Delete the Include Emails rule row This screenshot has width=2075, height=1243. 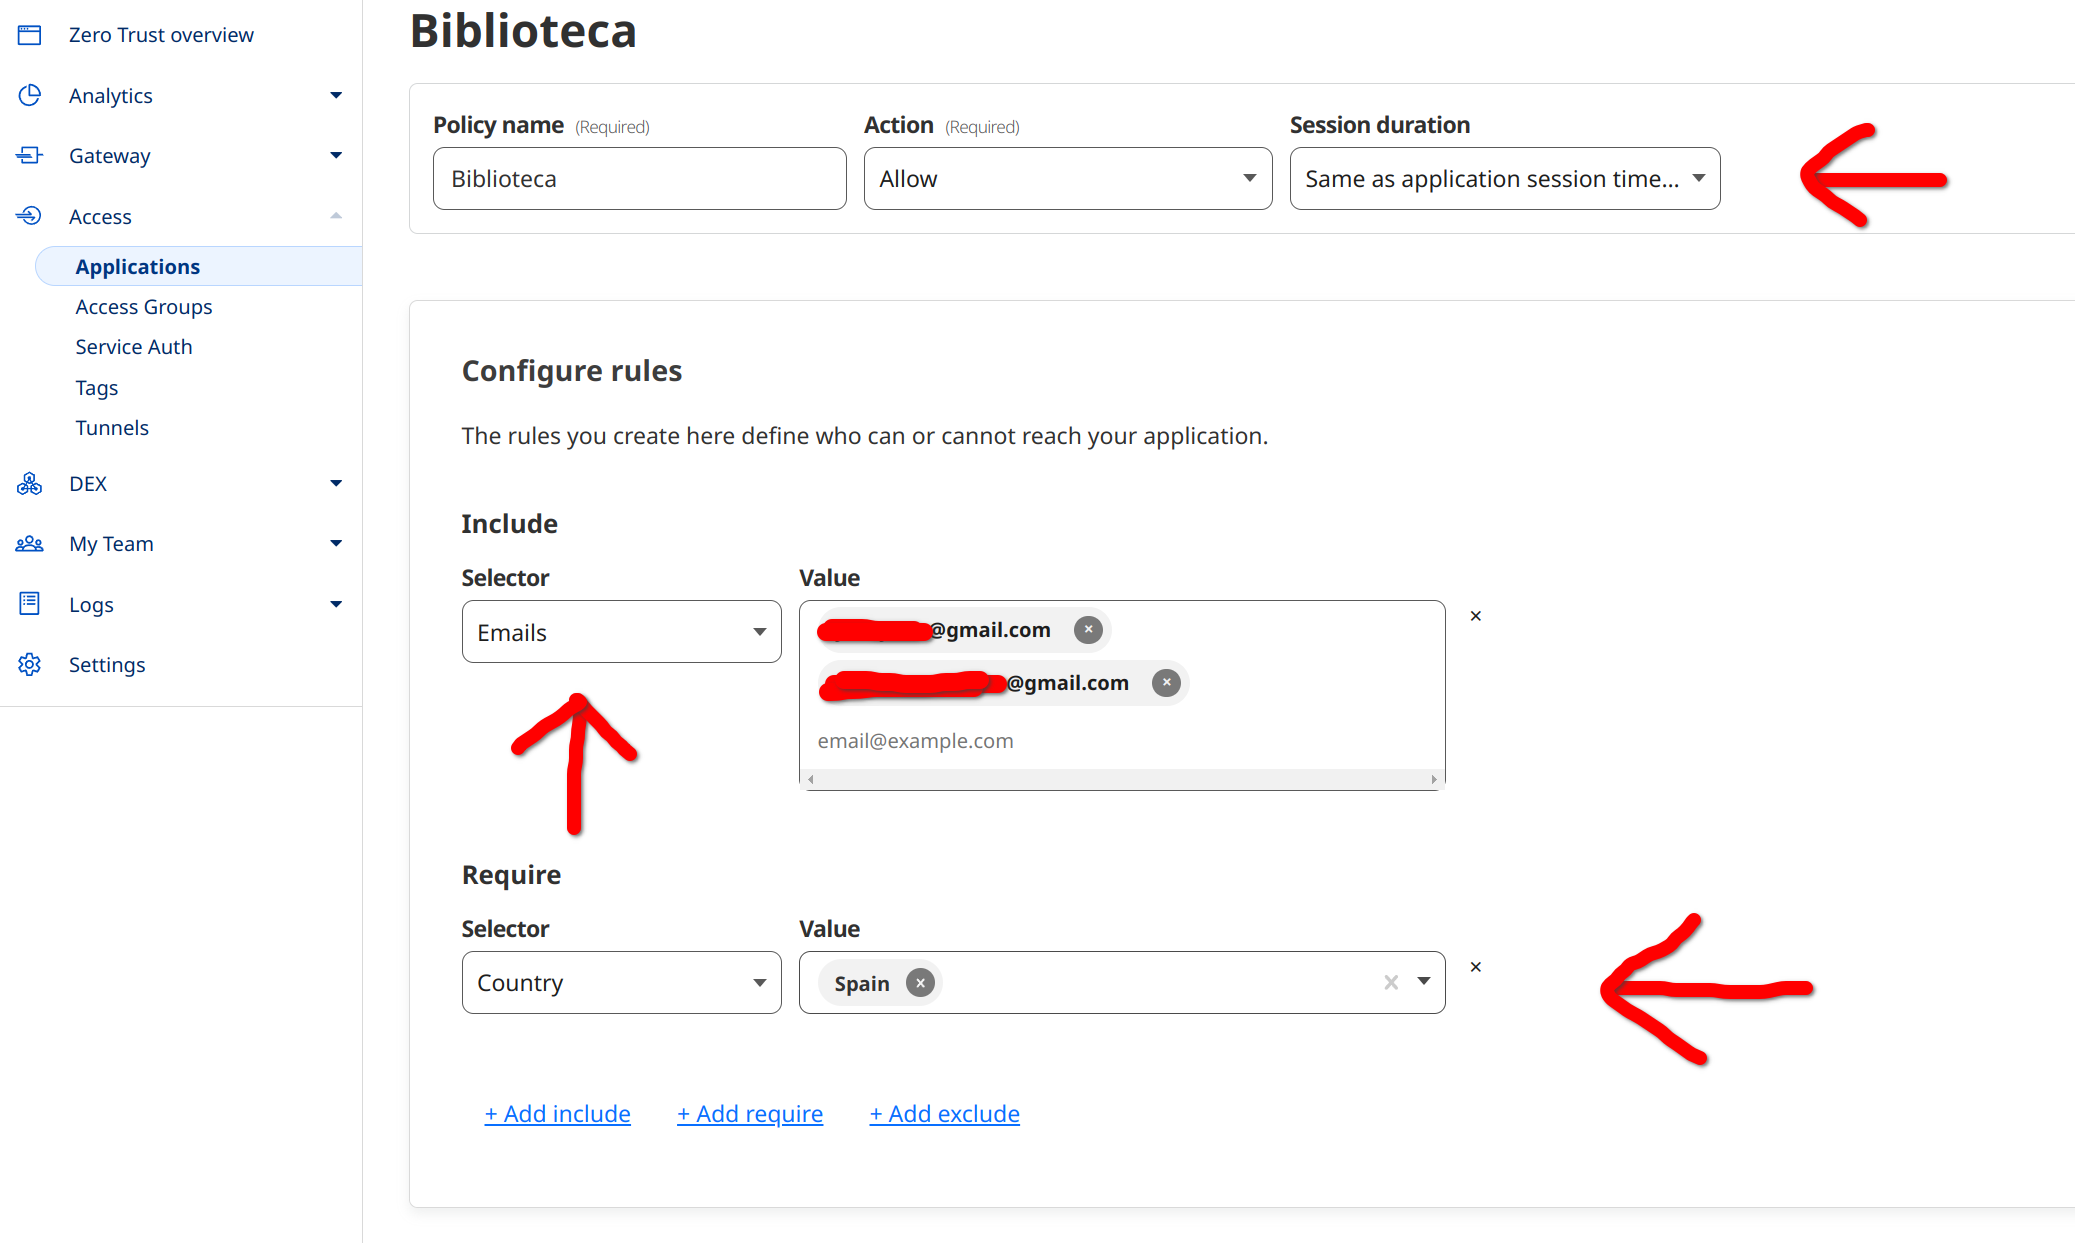(1475, 616)
